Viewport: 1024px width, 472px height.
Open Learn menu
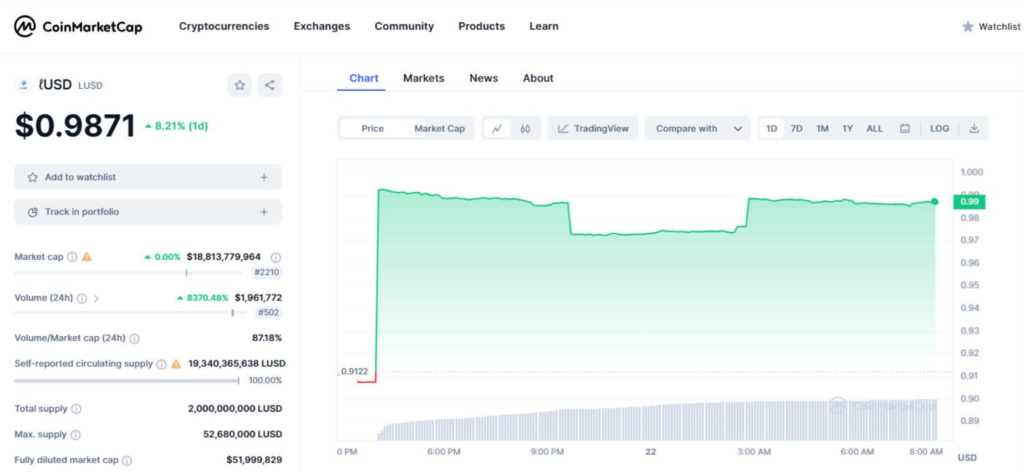(544, 27)
